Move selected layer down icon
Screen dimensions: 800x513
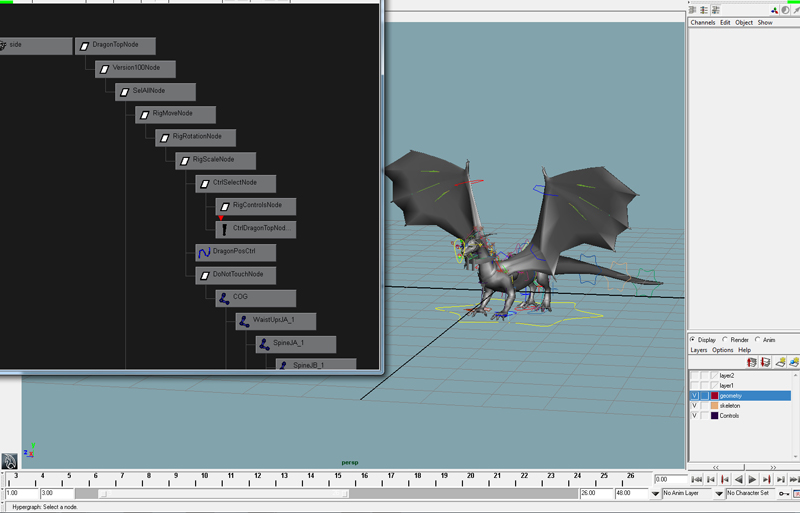(765, 362)
